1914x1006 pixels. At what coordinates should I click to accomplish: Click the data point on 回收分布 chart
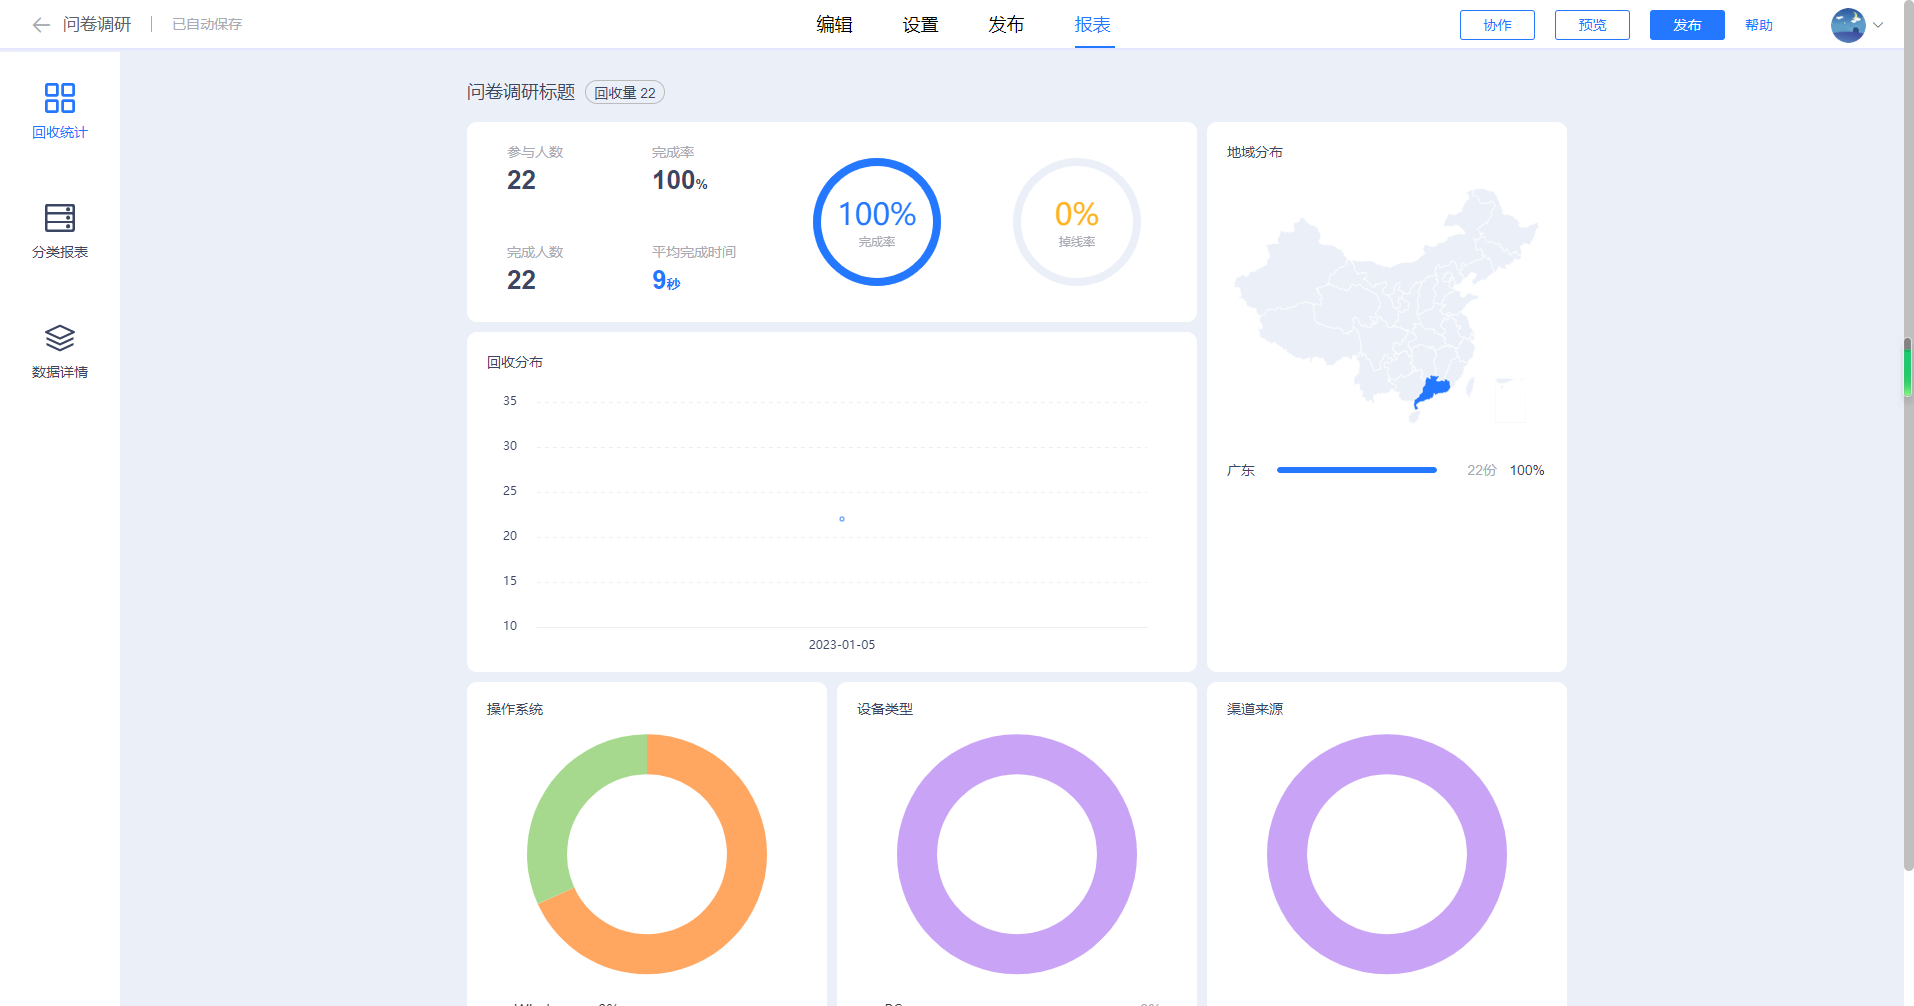842,519
